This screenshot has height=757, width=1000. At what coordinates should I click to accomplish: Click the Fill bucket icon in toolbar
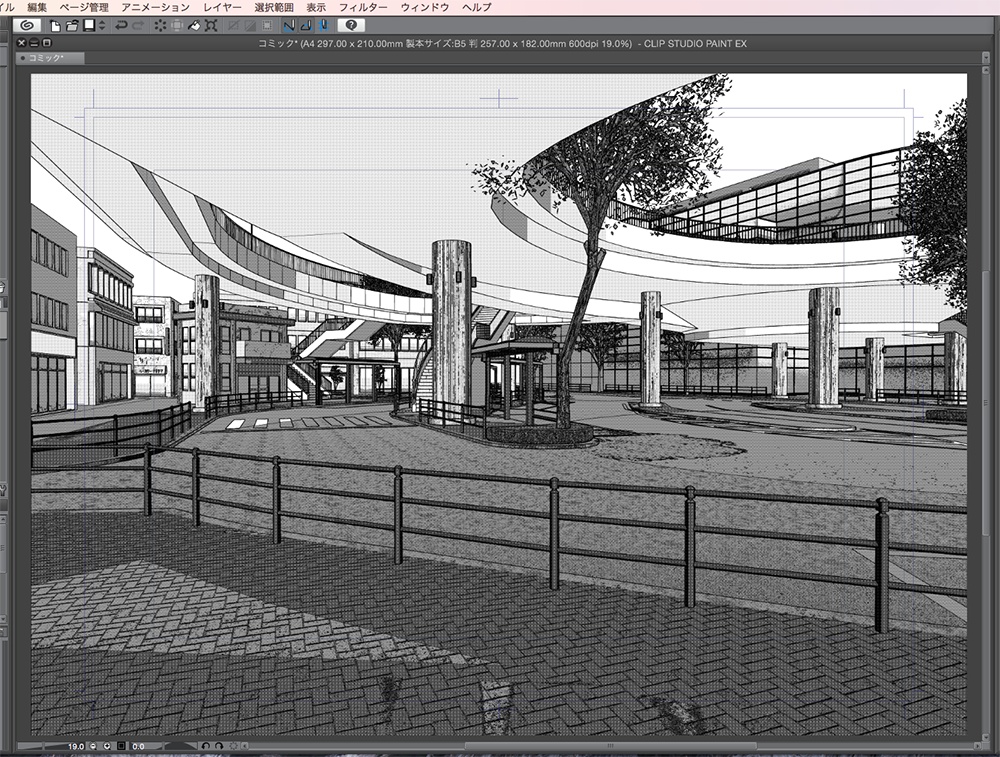(194, 26)
